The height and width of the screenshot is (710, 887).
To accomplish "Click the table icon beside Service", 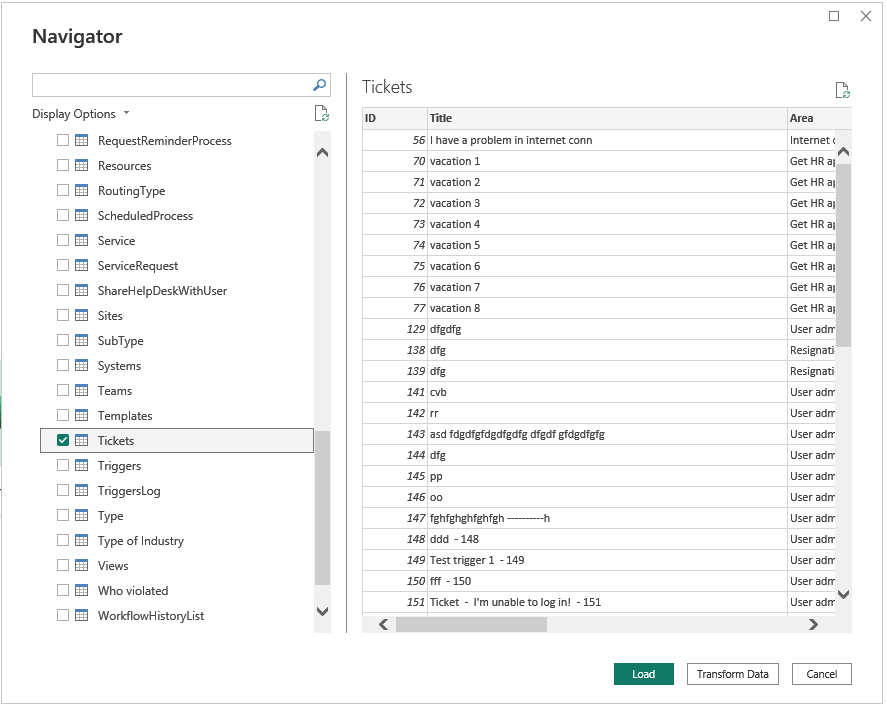I will coord(82,241).
